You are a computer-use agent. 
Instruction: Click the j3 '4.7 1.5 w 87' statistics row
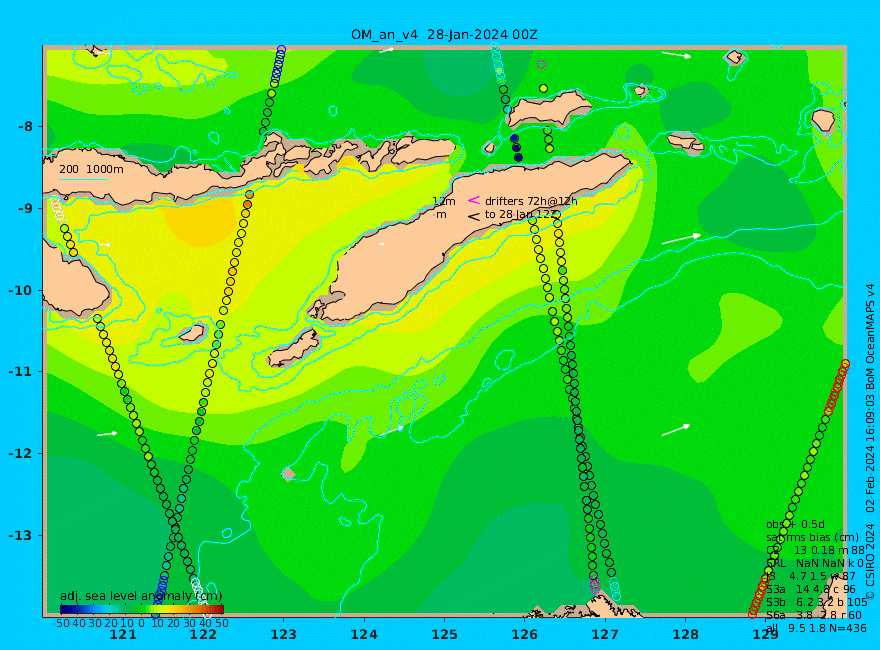(x=811, y=576)
